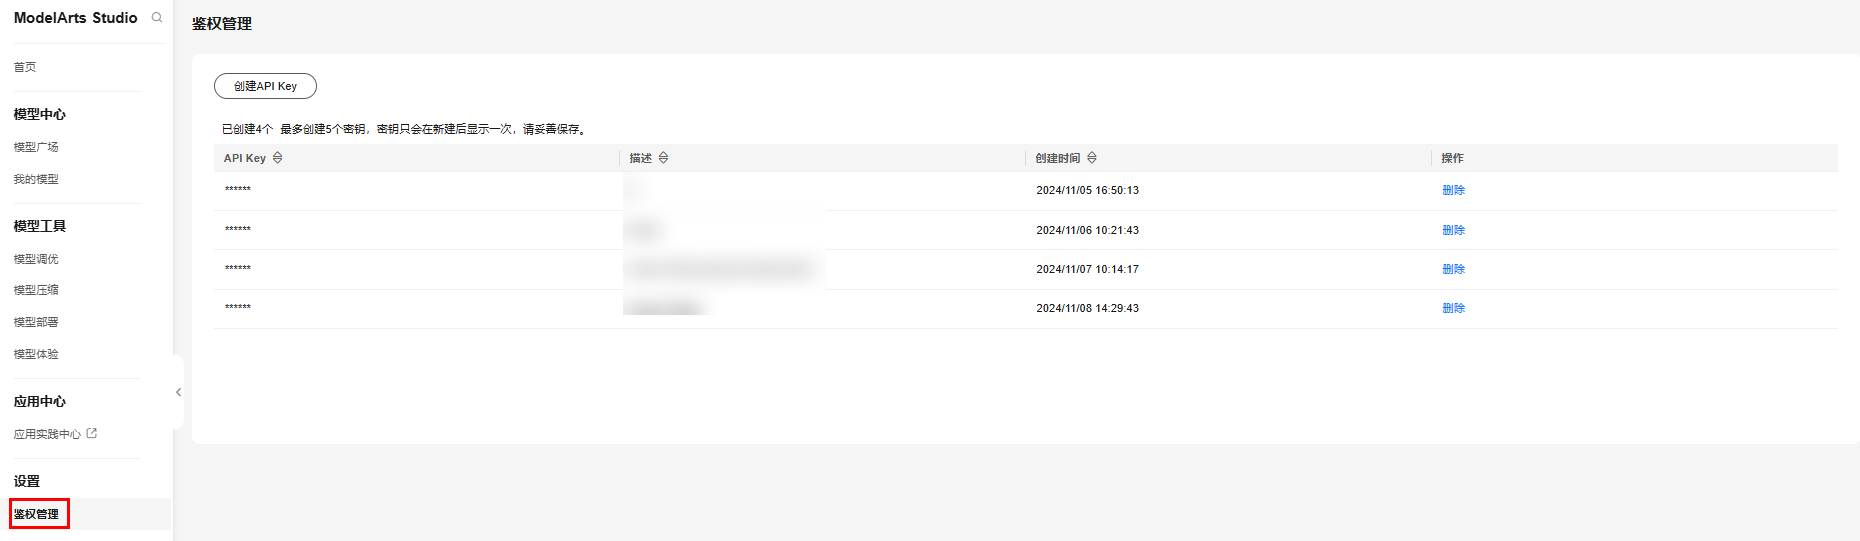Screen dimensions: 1860x541
Task: Select 鉴权管理 in settings menu
Action: click(x=37, y=514)
